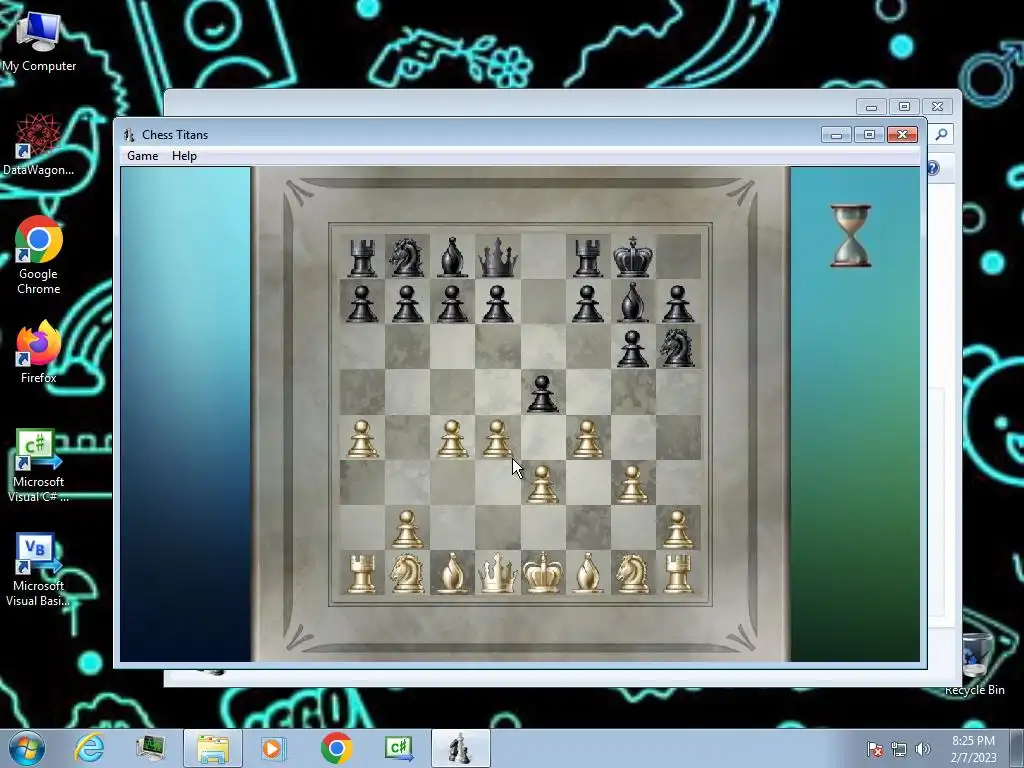Select the white pawn on g3

tap(632, 484)
